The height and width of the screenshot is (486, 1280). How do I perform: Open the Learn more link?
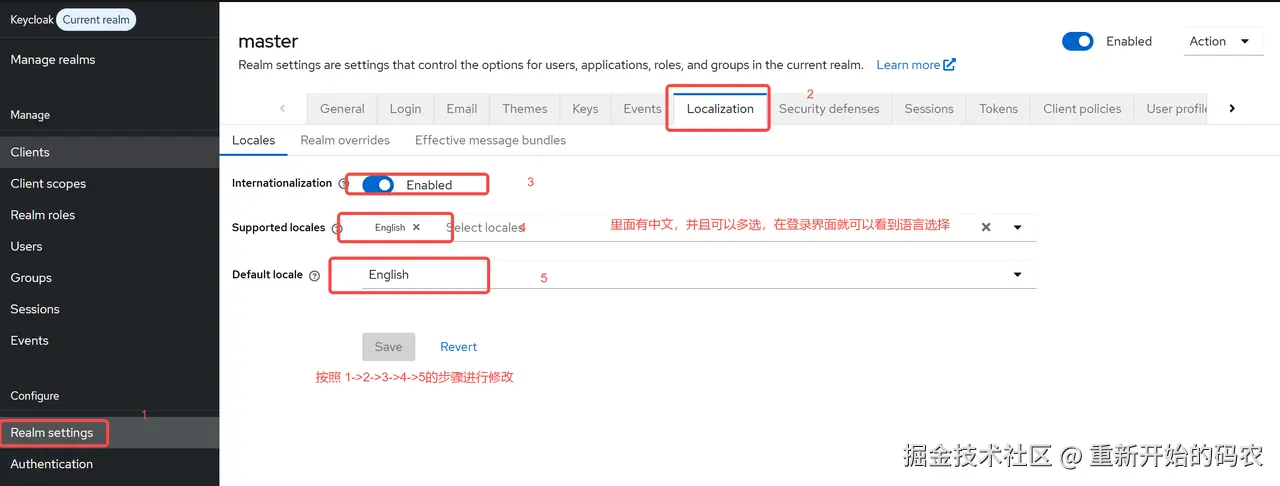coord(916,65)
